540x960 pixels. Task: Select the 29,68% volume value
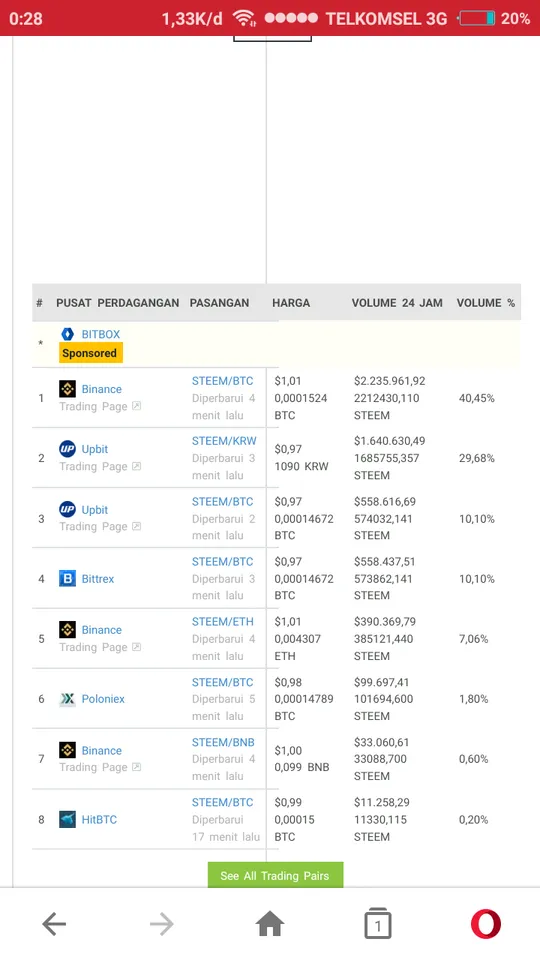[x=476, y=458]
